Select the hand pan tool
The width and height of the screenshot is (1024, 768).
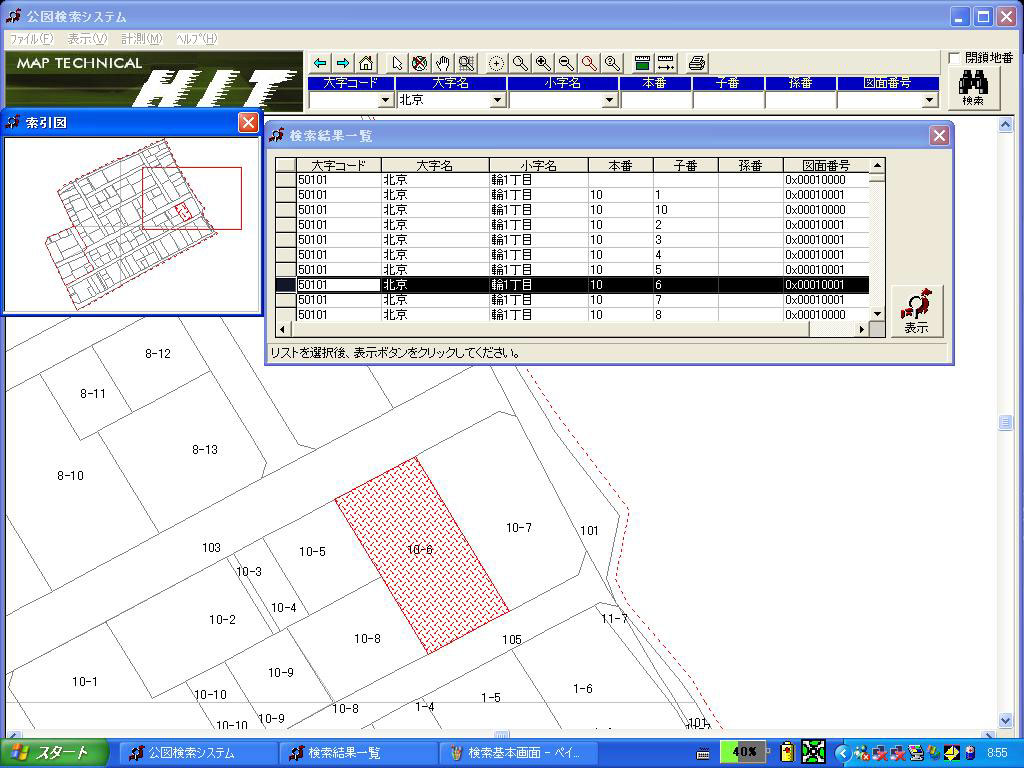click(x=443, y=63)
